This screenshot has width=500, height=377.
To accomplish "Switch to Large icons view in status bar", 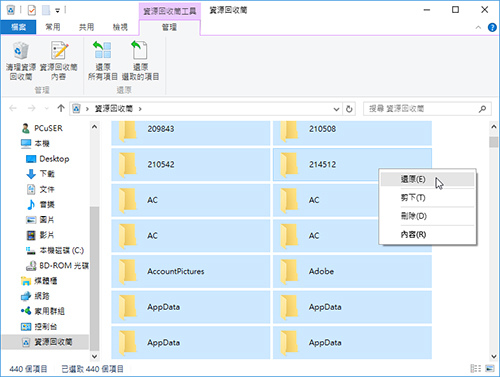I will (490, 368).
